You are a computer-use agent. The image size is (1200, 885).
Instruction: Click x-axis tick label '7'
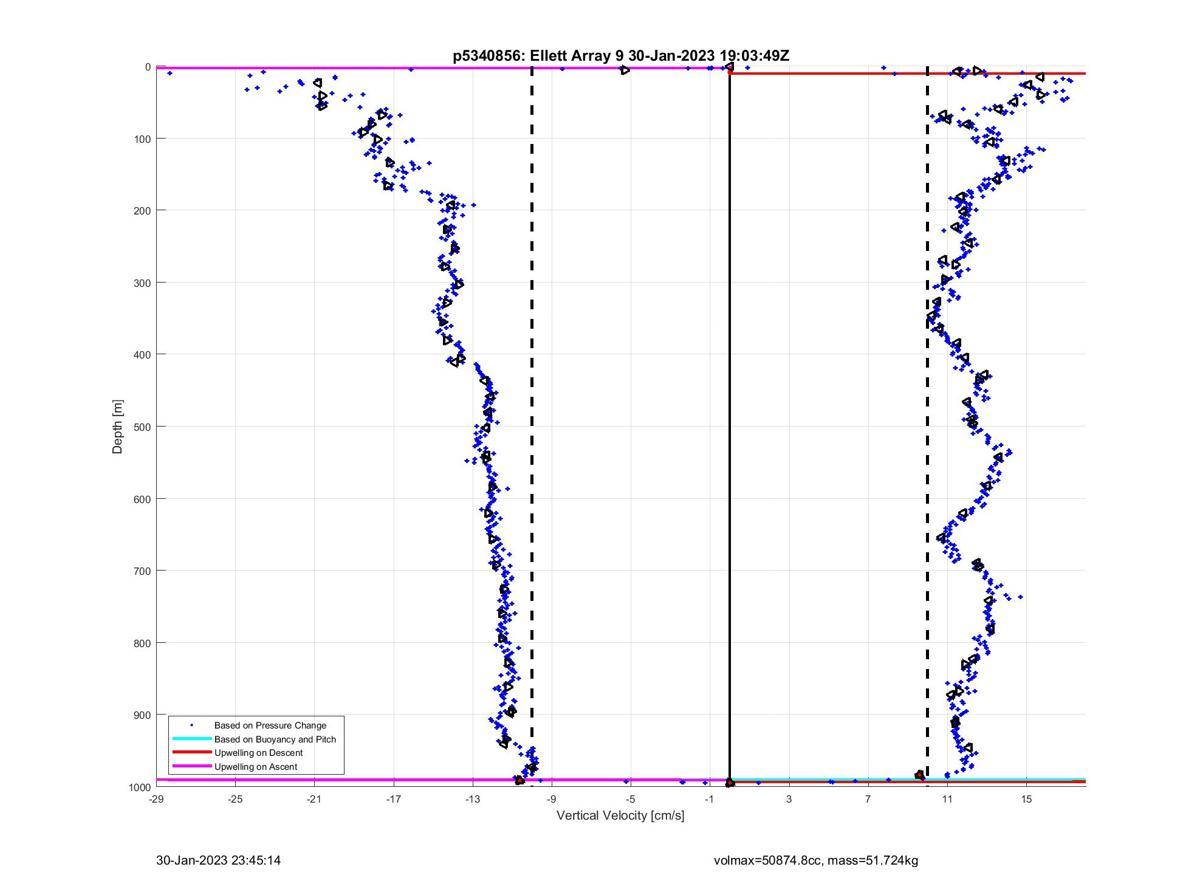click(x=868, y=798)
